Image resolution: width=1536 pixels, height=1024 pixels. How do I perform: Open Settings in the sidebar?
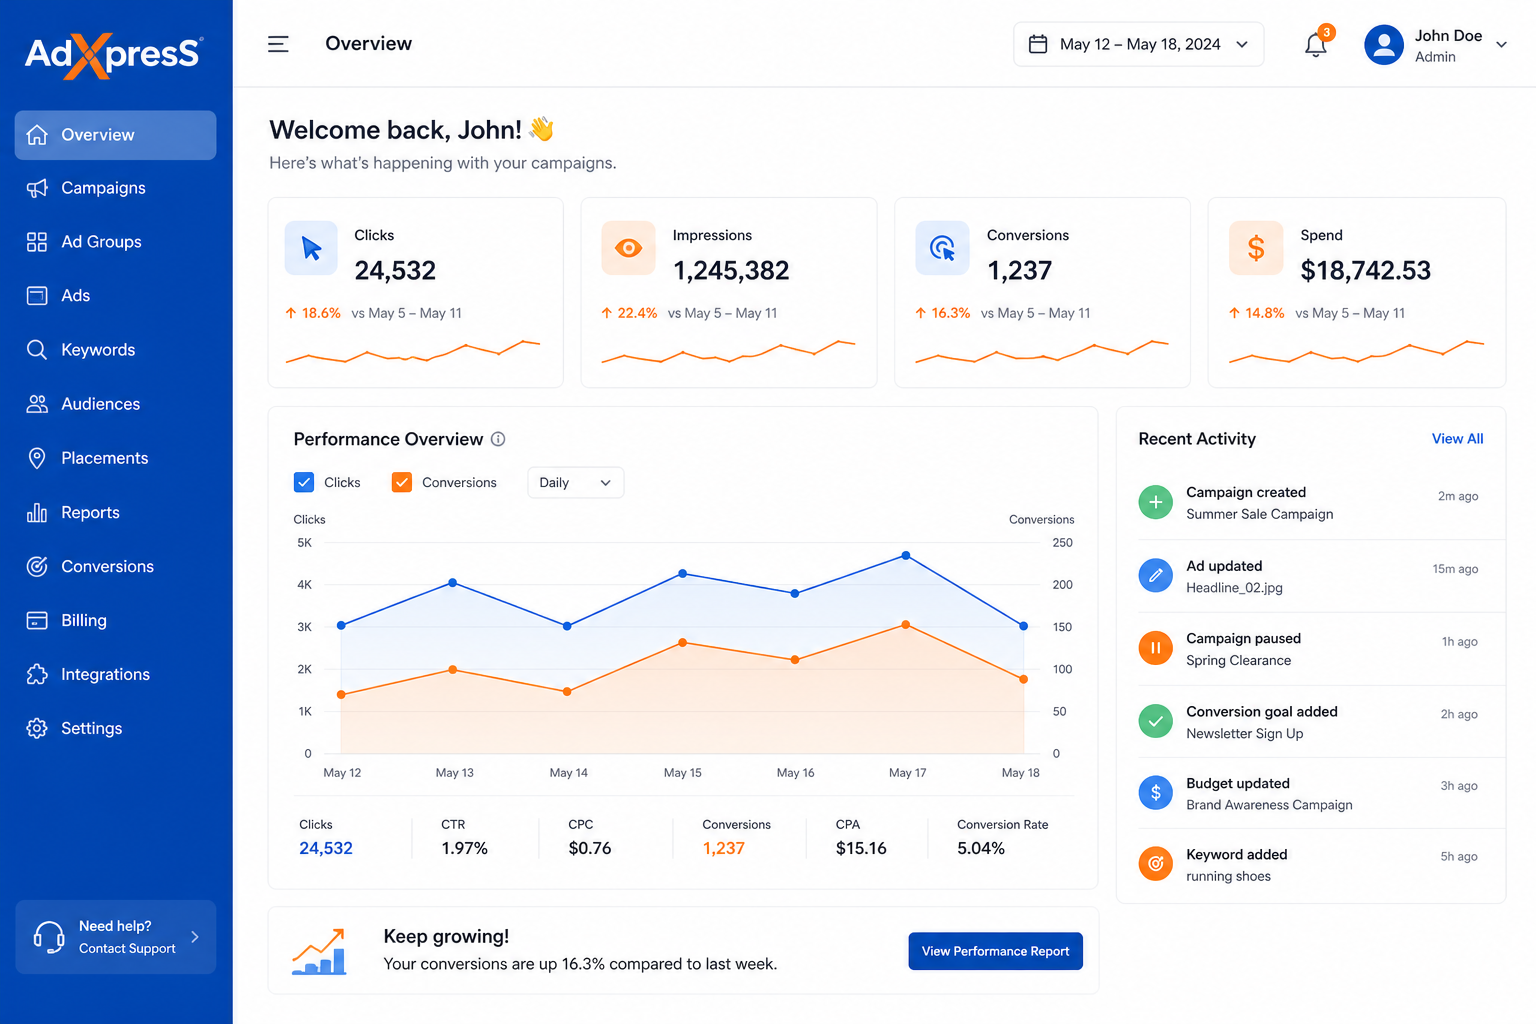coord(115,728)
